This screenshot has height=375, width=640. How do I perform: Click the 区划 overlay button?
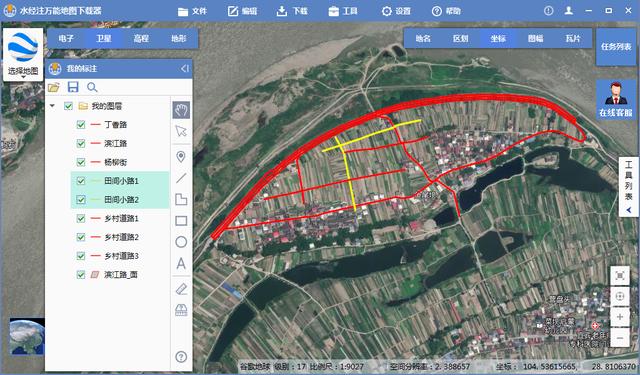[x=460, y=38]
